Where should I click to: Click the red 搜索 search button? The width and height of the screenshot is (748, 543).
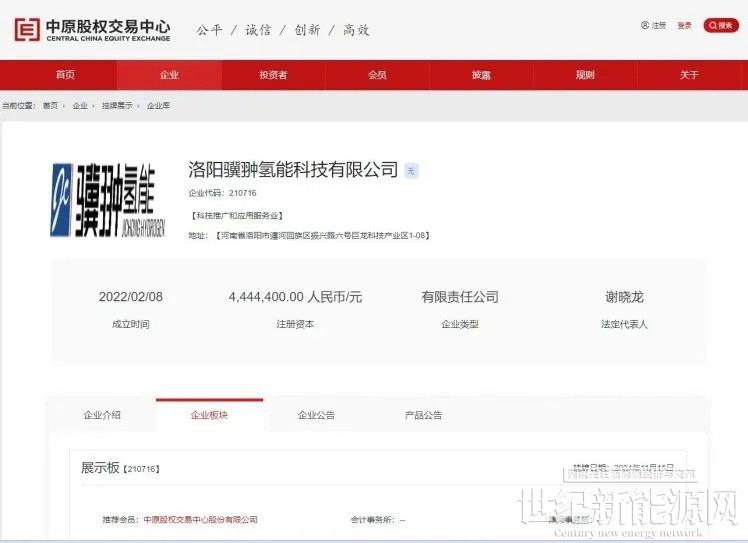(x=721, y=25)
